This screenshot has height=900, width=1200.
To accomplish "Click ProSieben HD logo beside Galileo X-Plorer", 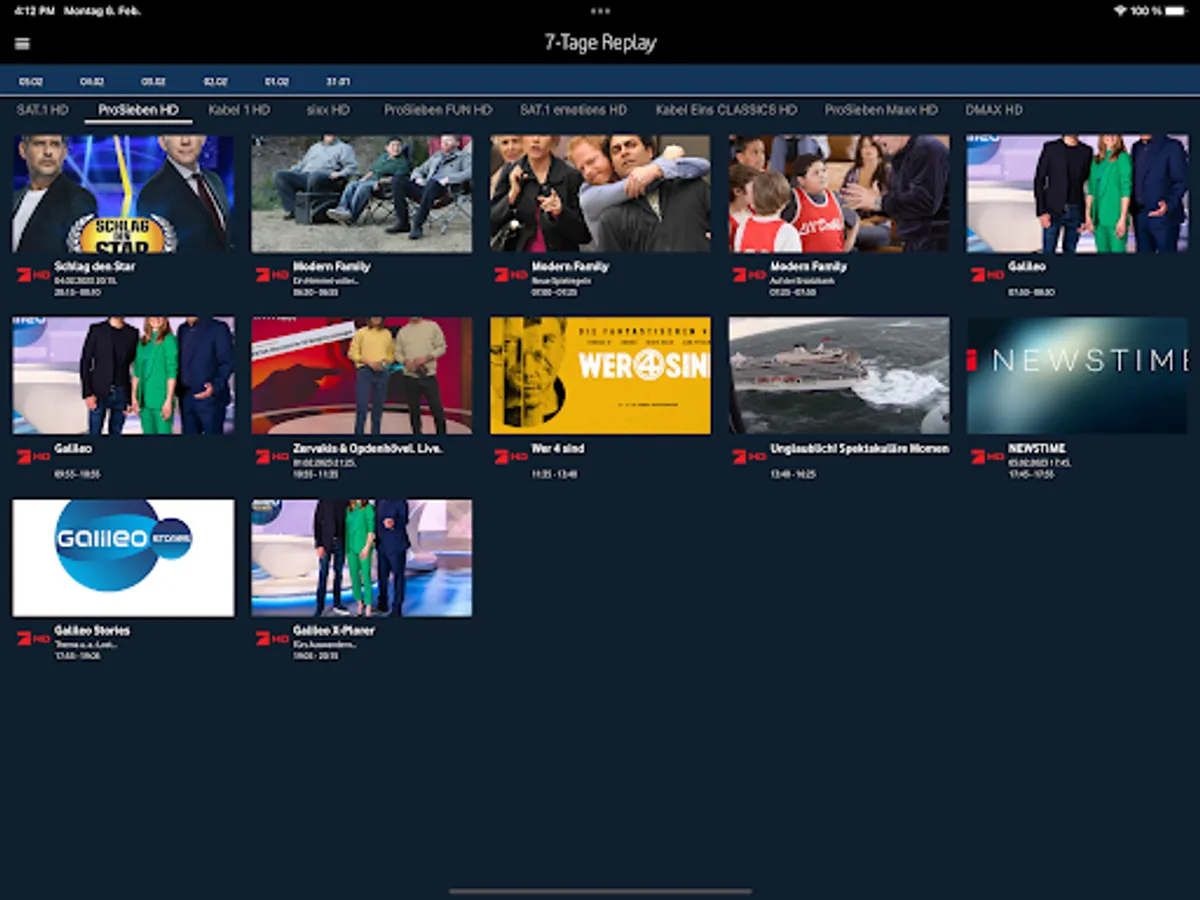I will pos(272,638).
